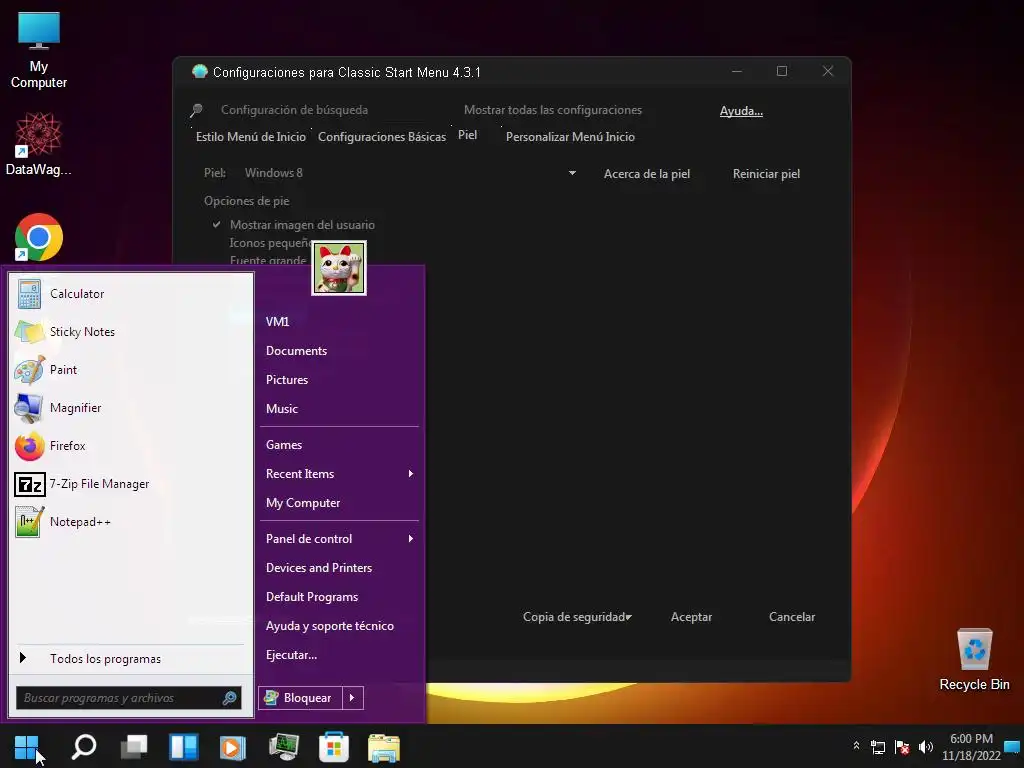Screen dimensions: 1024x768
Task: Click the Cancelar button
Action: (x=792, y=617)
